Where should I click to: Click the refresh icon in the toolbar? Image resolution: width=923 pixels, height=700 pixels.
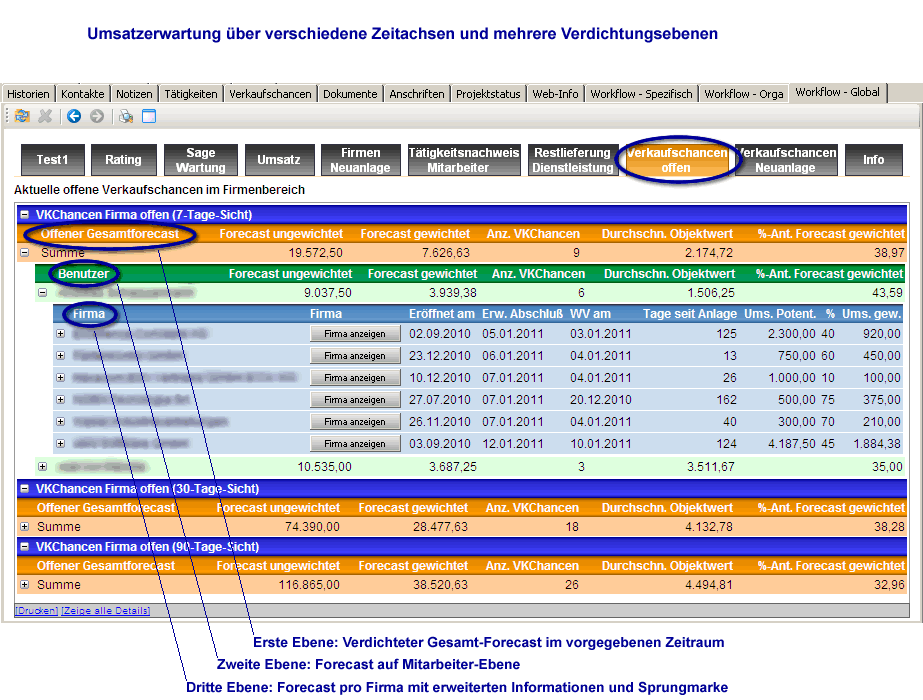22,116
